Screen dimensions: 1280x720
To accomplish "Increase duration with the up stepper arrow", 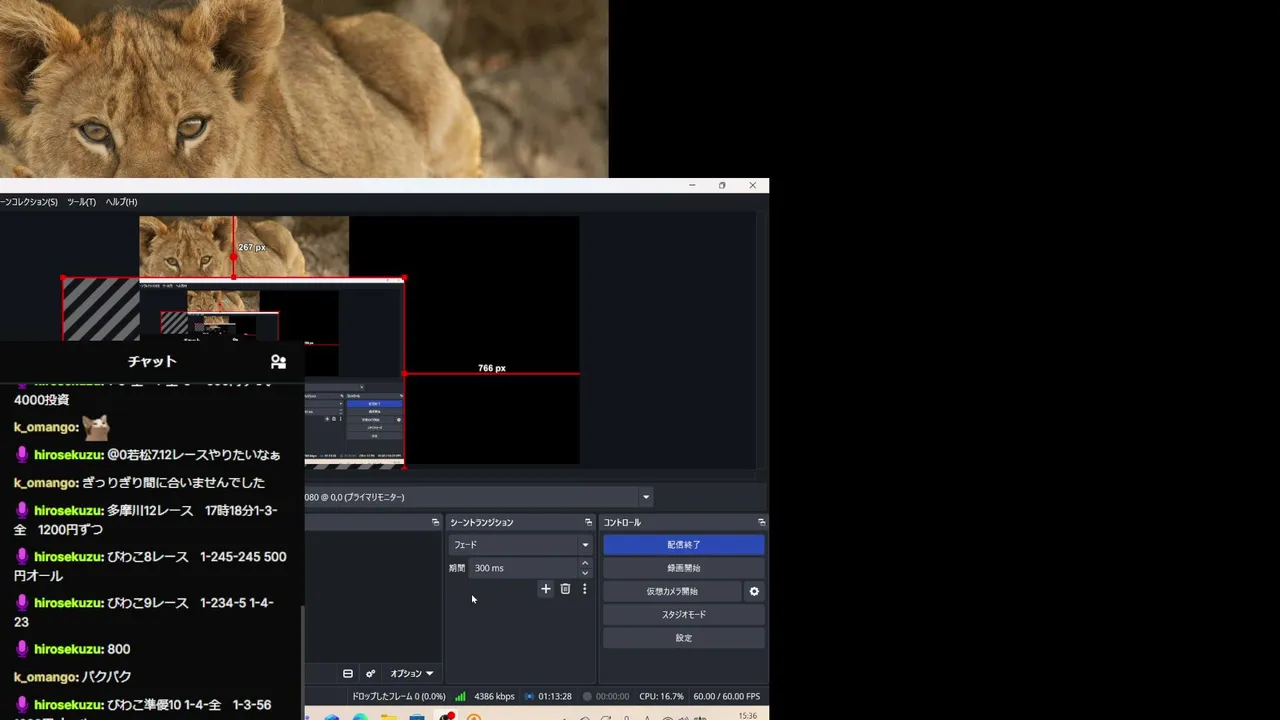I will 585,563.
